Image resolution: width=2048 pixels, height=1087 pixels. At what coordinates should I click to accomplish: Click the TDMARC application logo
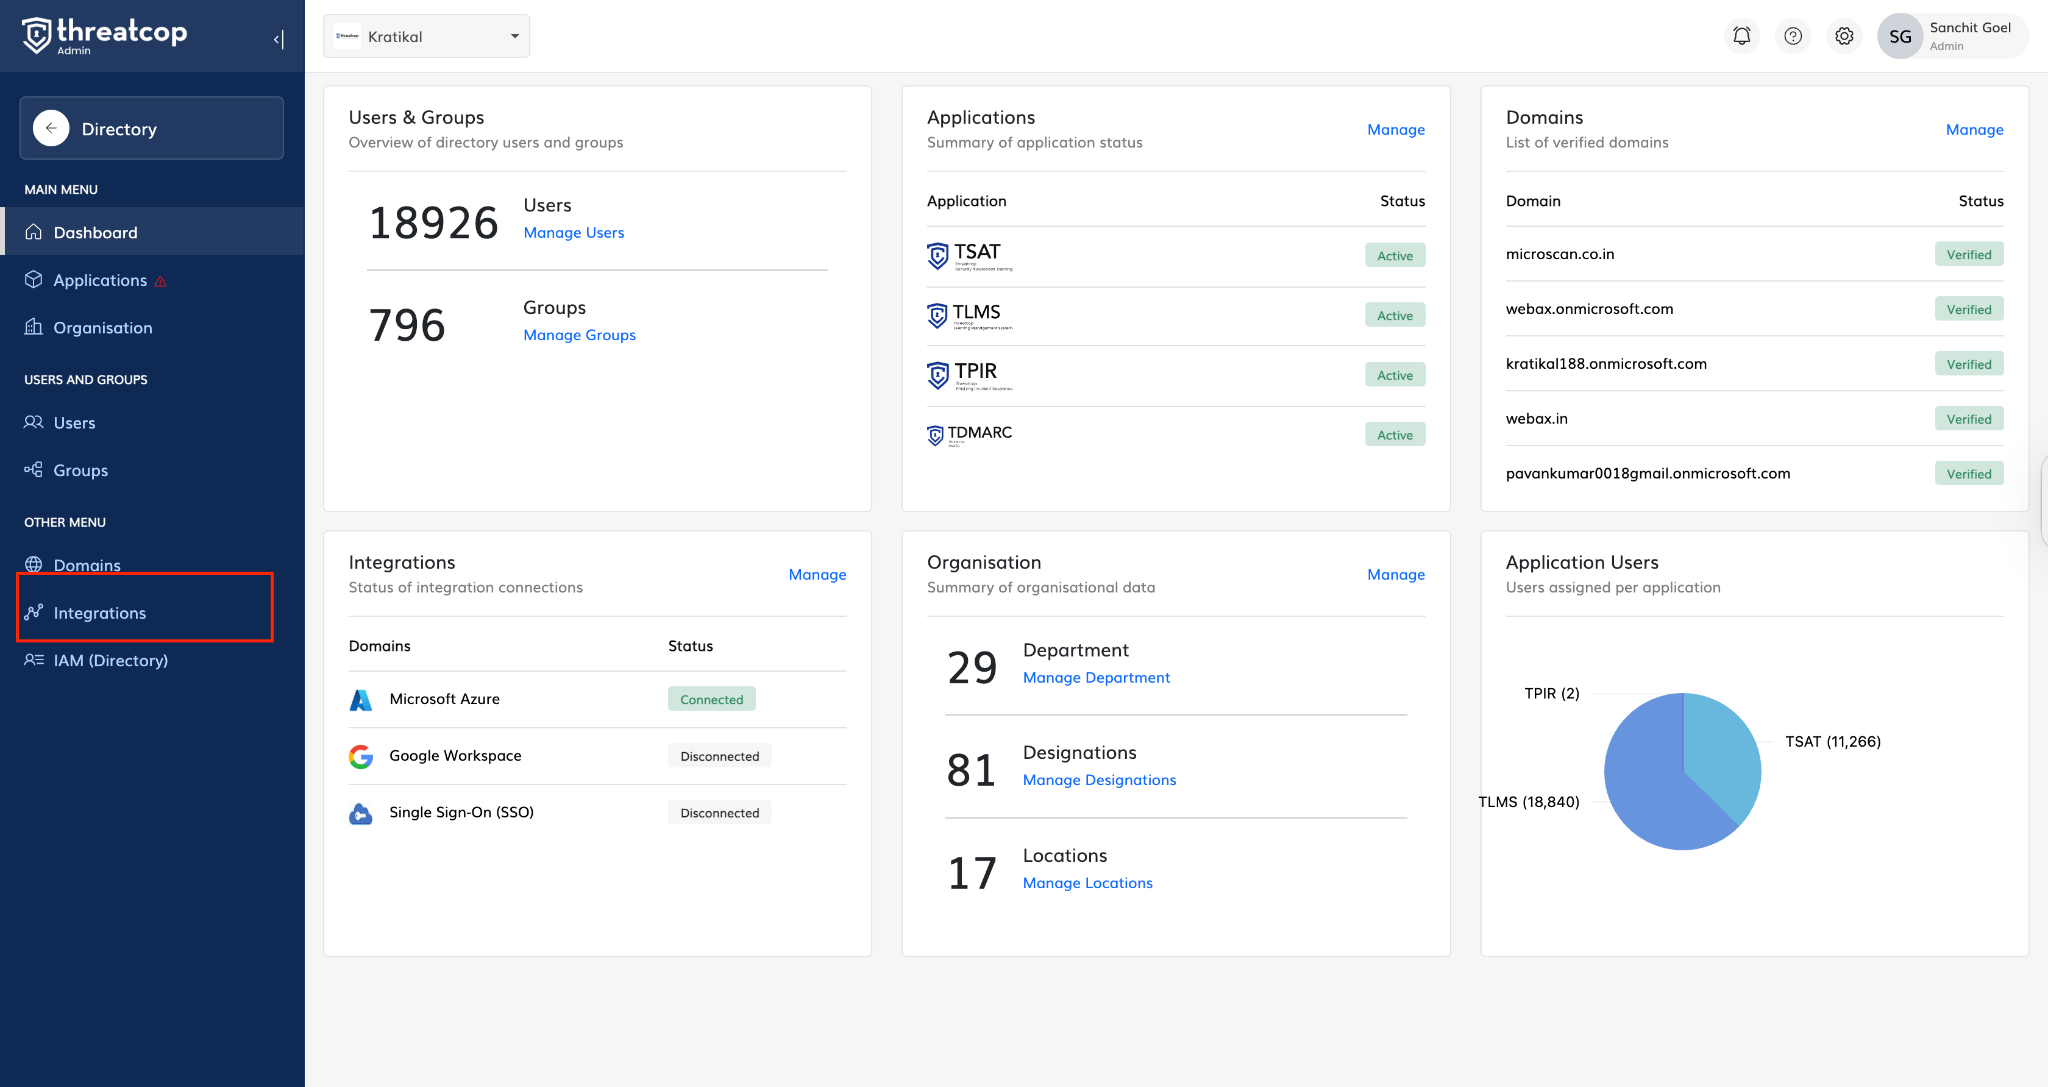pos(969,434)
